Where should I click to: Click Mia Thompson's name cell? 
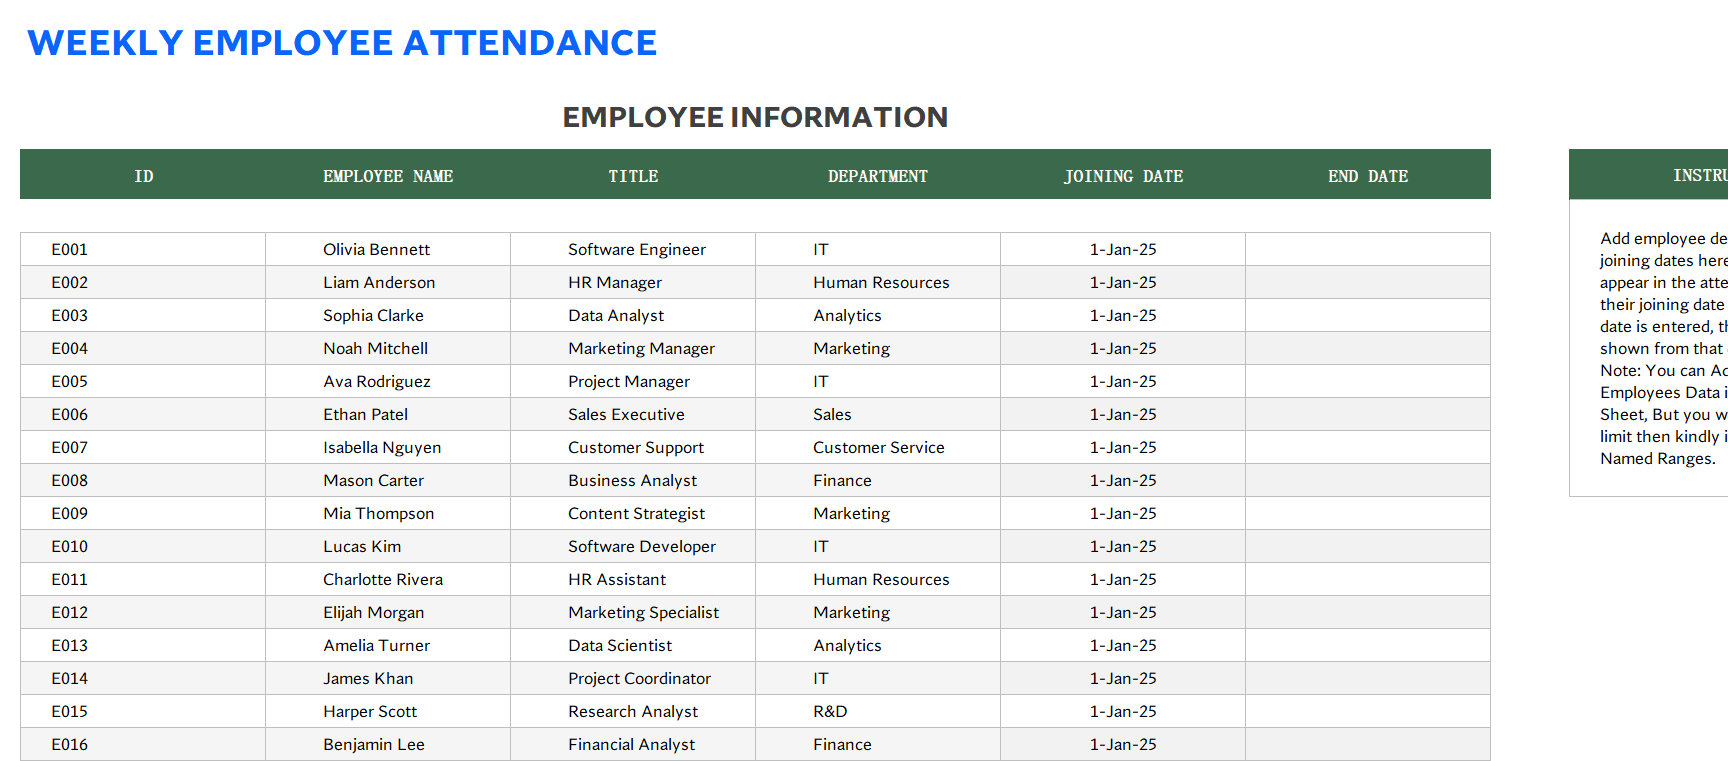point(388,513)
